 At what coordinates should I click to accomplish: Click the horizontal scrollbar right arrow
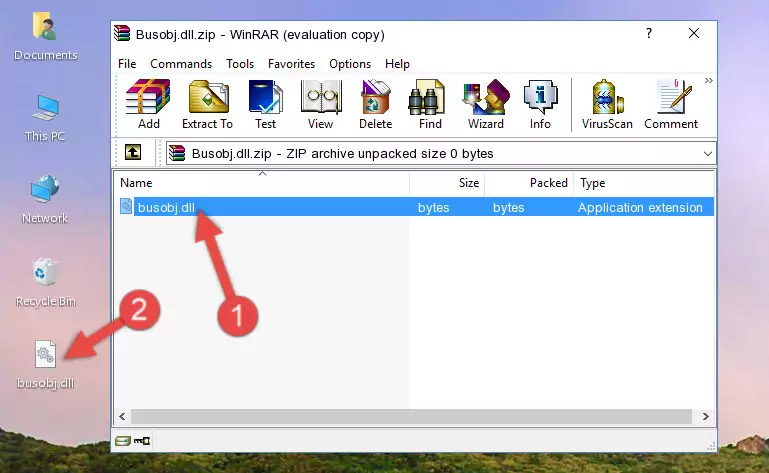click(705, 417)
